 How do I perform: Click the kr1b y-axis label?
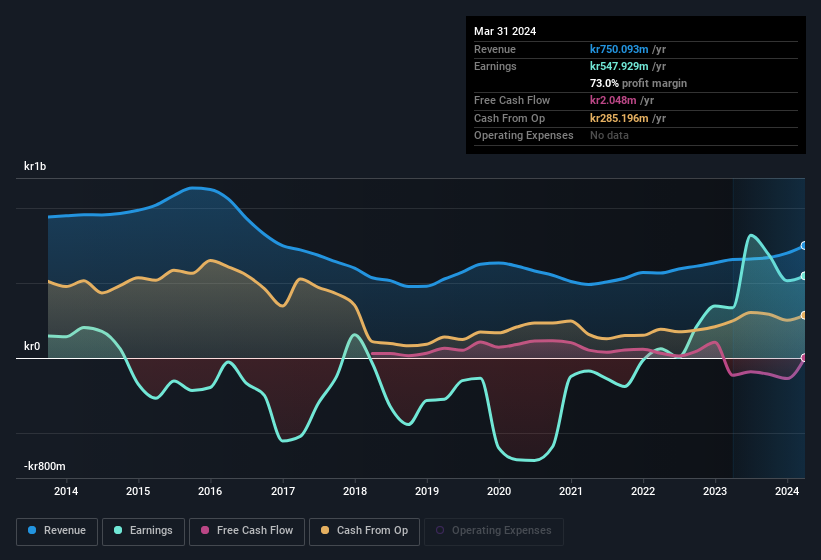click(35, 166)
